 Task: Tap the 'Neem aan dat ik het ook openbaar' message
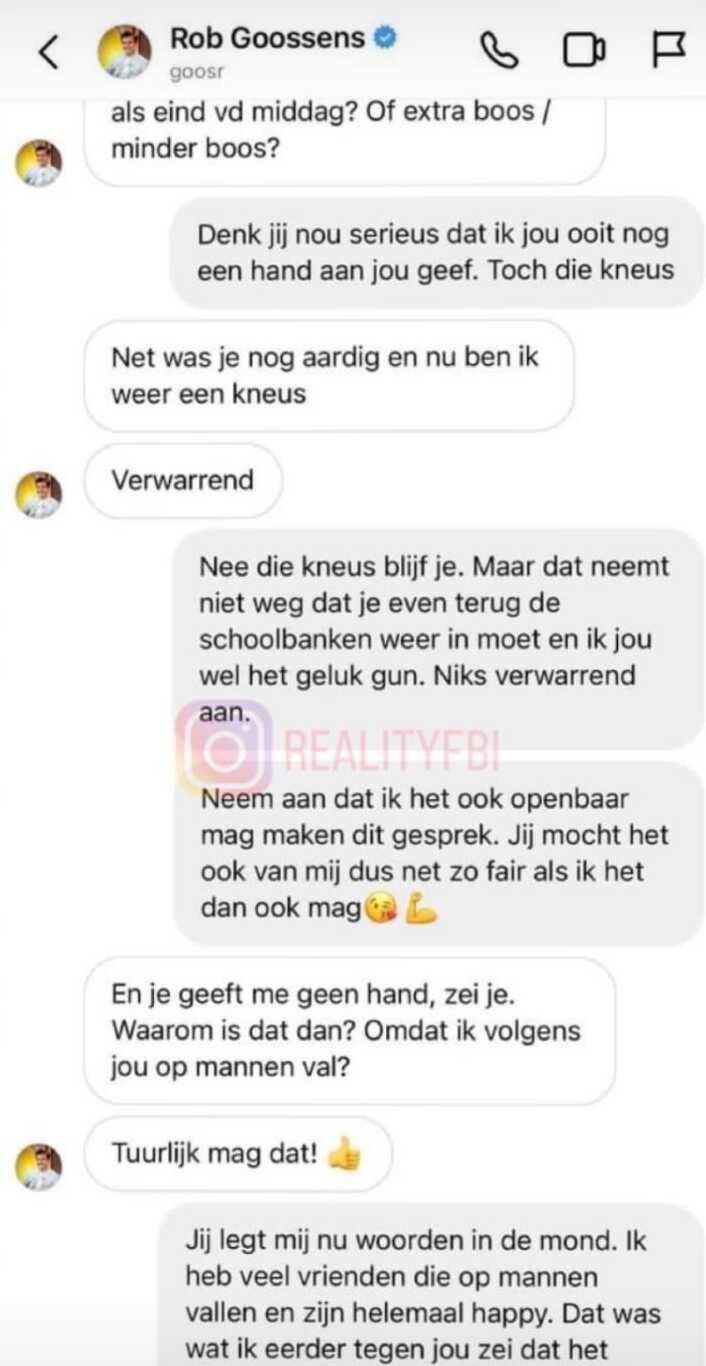(438, 854)
